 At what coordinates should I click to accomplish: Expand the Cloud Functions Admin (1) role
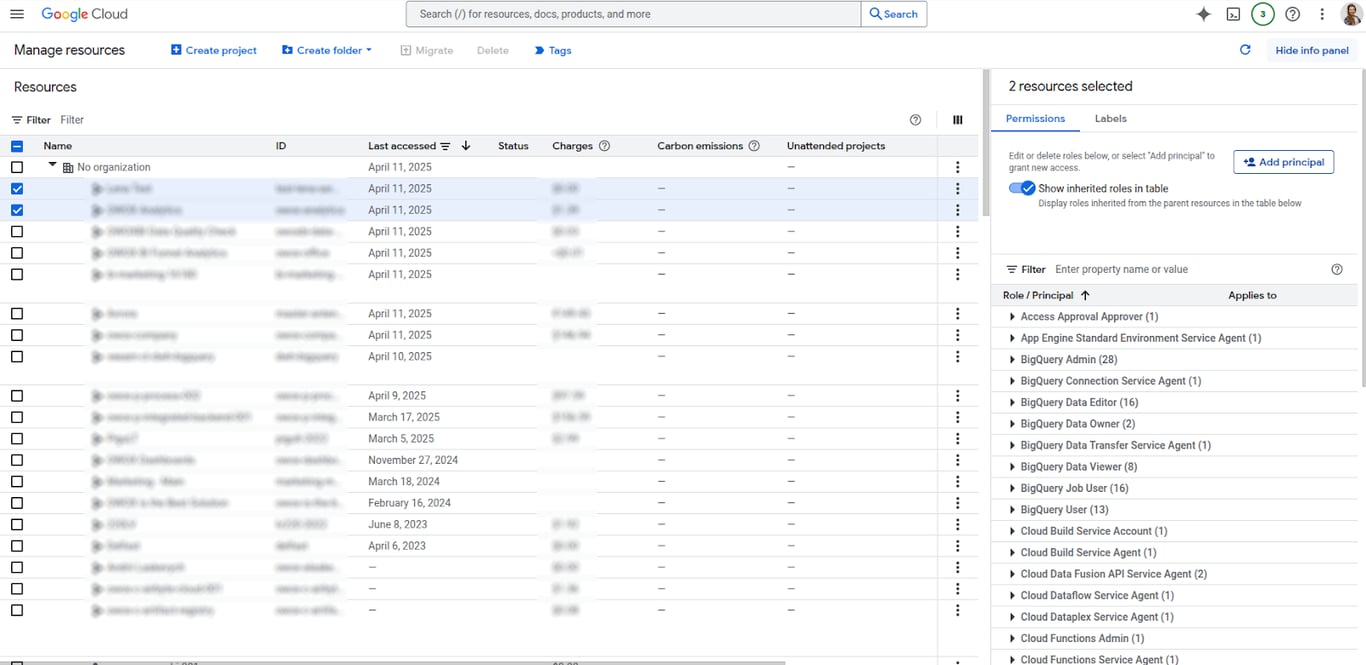(x=1012, y=639)
